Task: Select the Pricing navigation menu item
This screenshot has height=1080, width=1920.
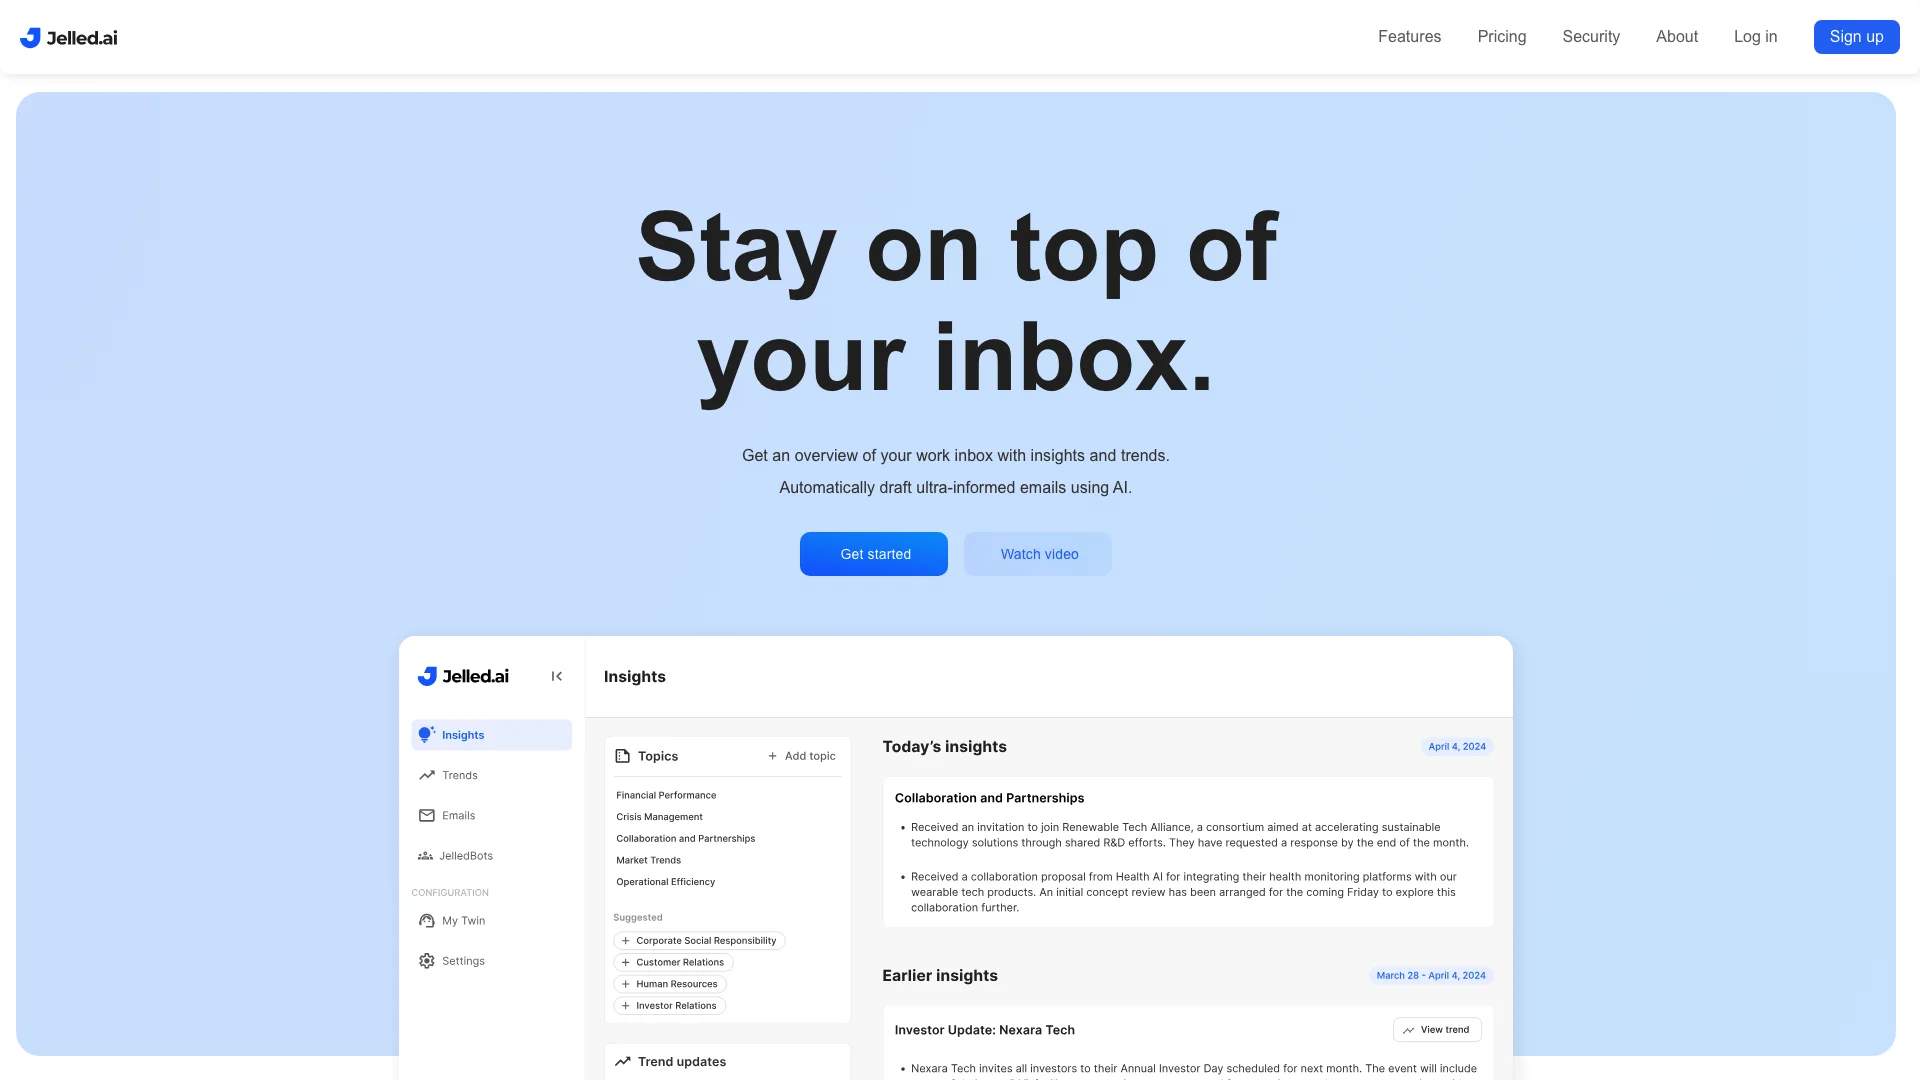Action: [1502, 36]
